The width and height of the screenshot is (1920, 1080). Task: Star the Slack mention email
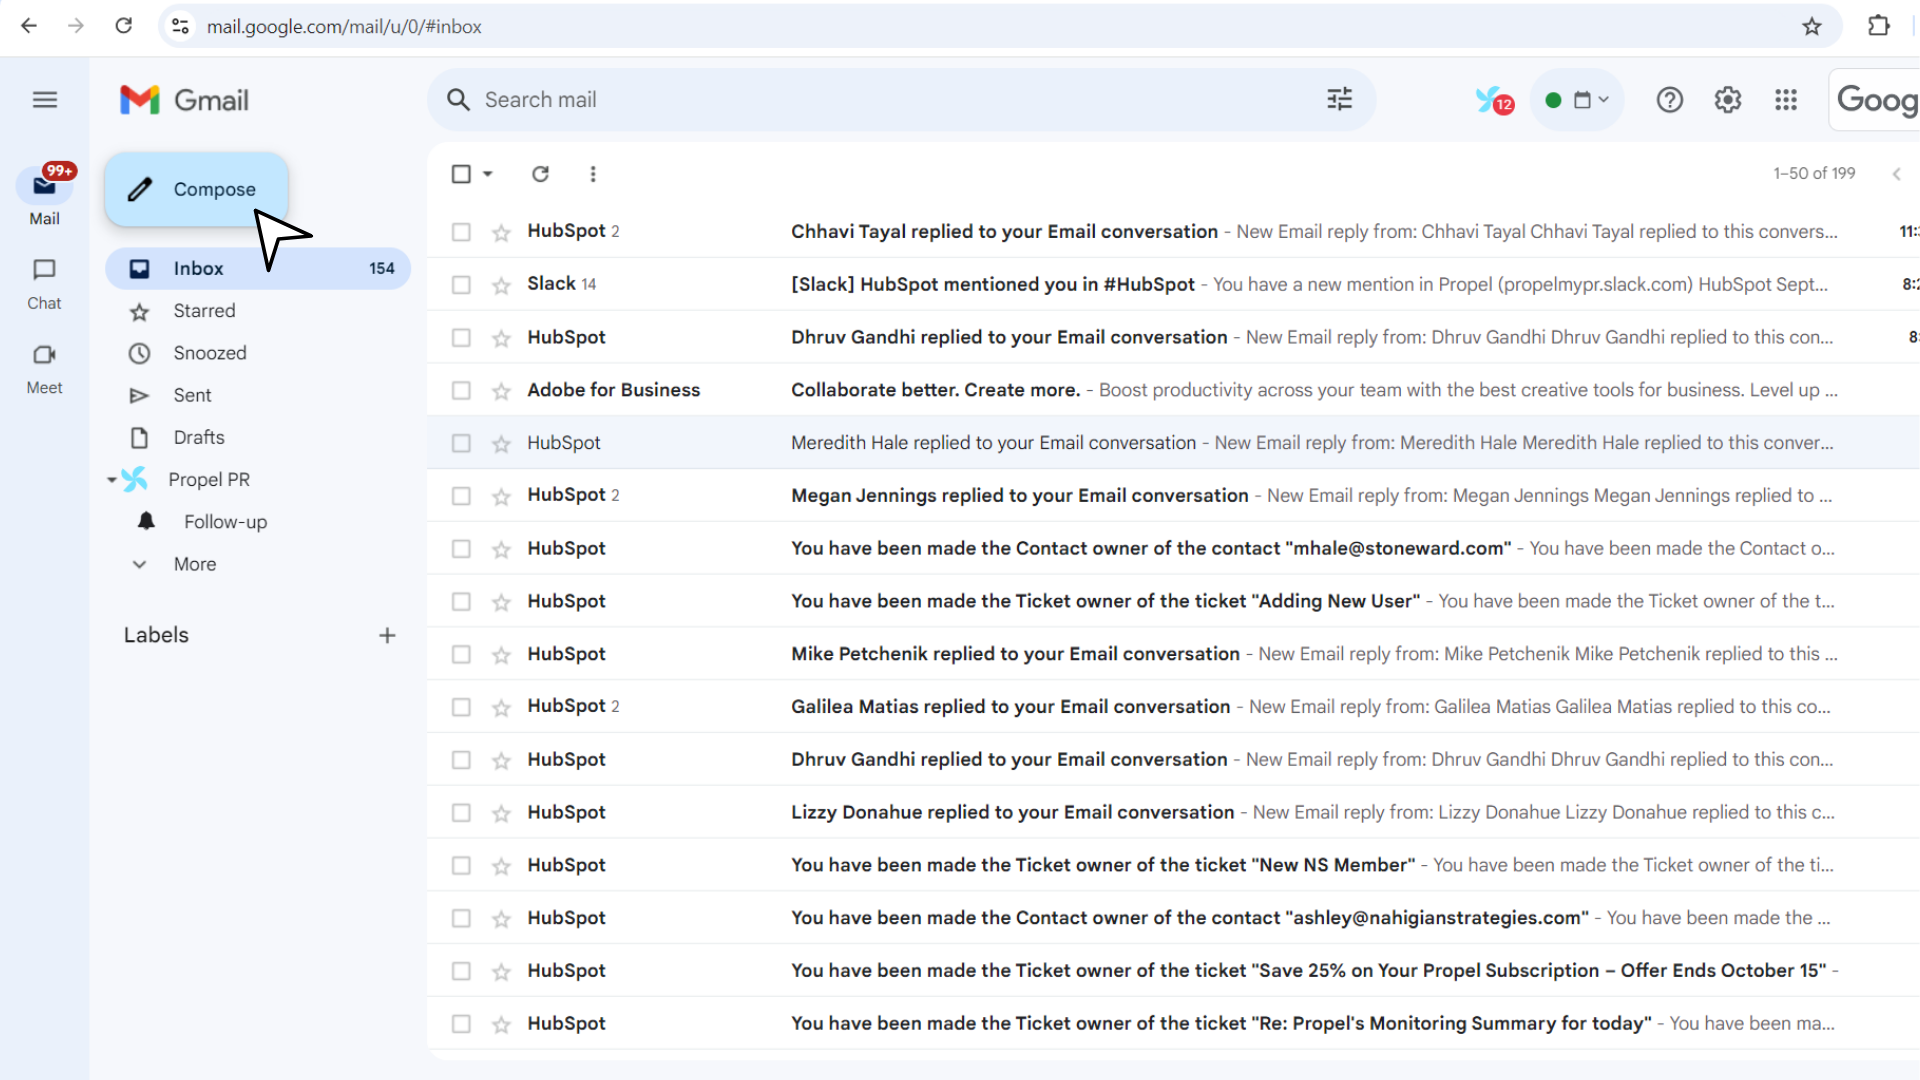click(501, 285)
